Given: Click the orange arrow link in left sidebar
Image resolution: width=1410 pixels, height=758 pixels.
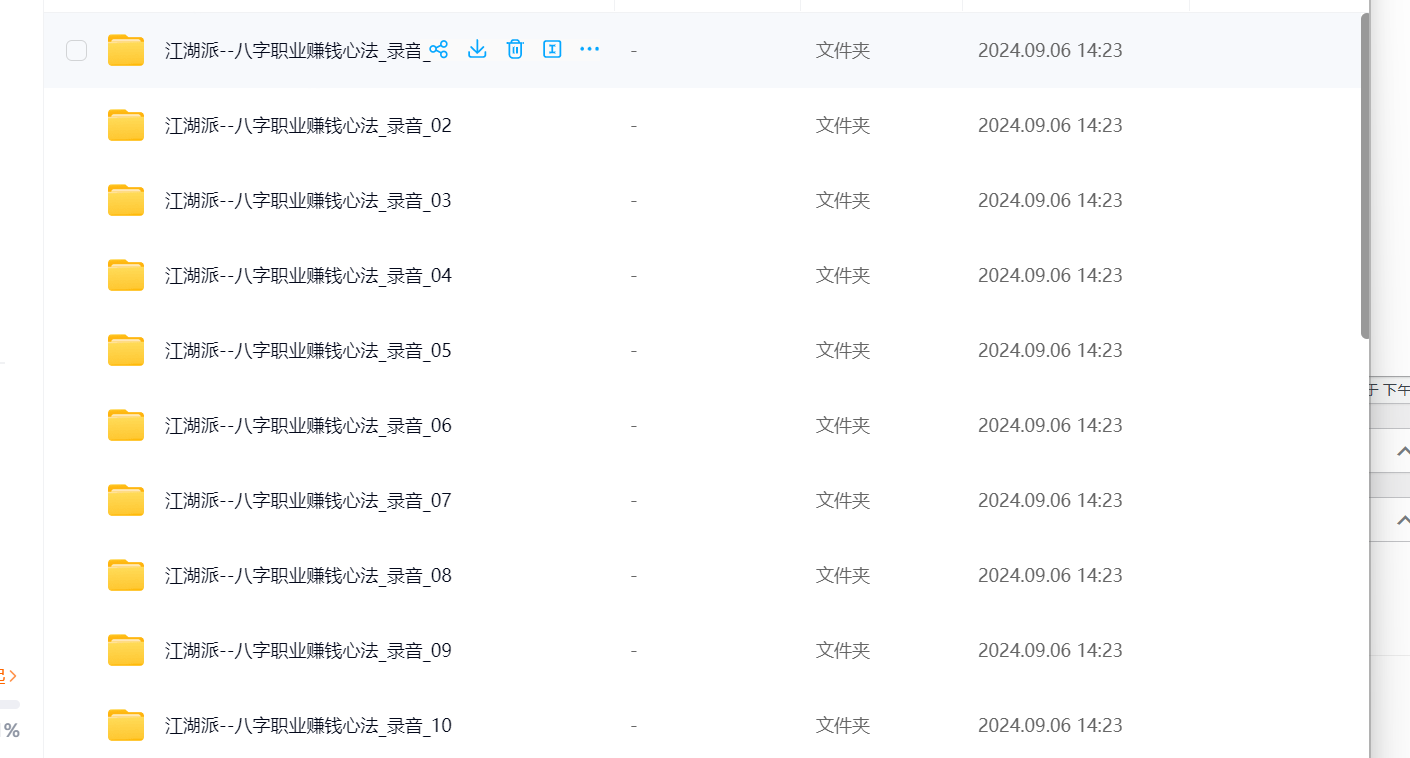Looking at the screenshot, I should 10,676.
